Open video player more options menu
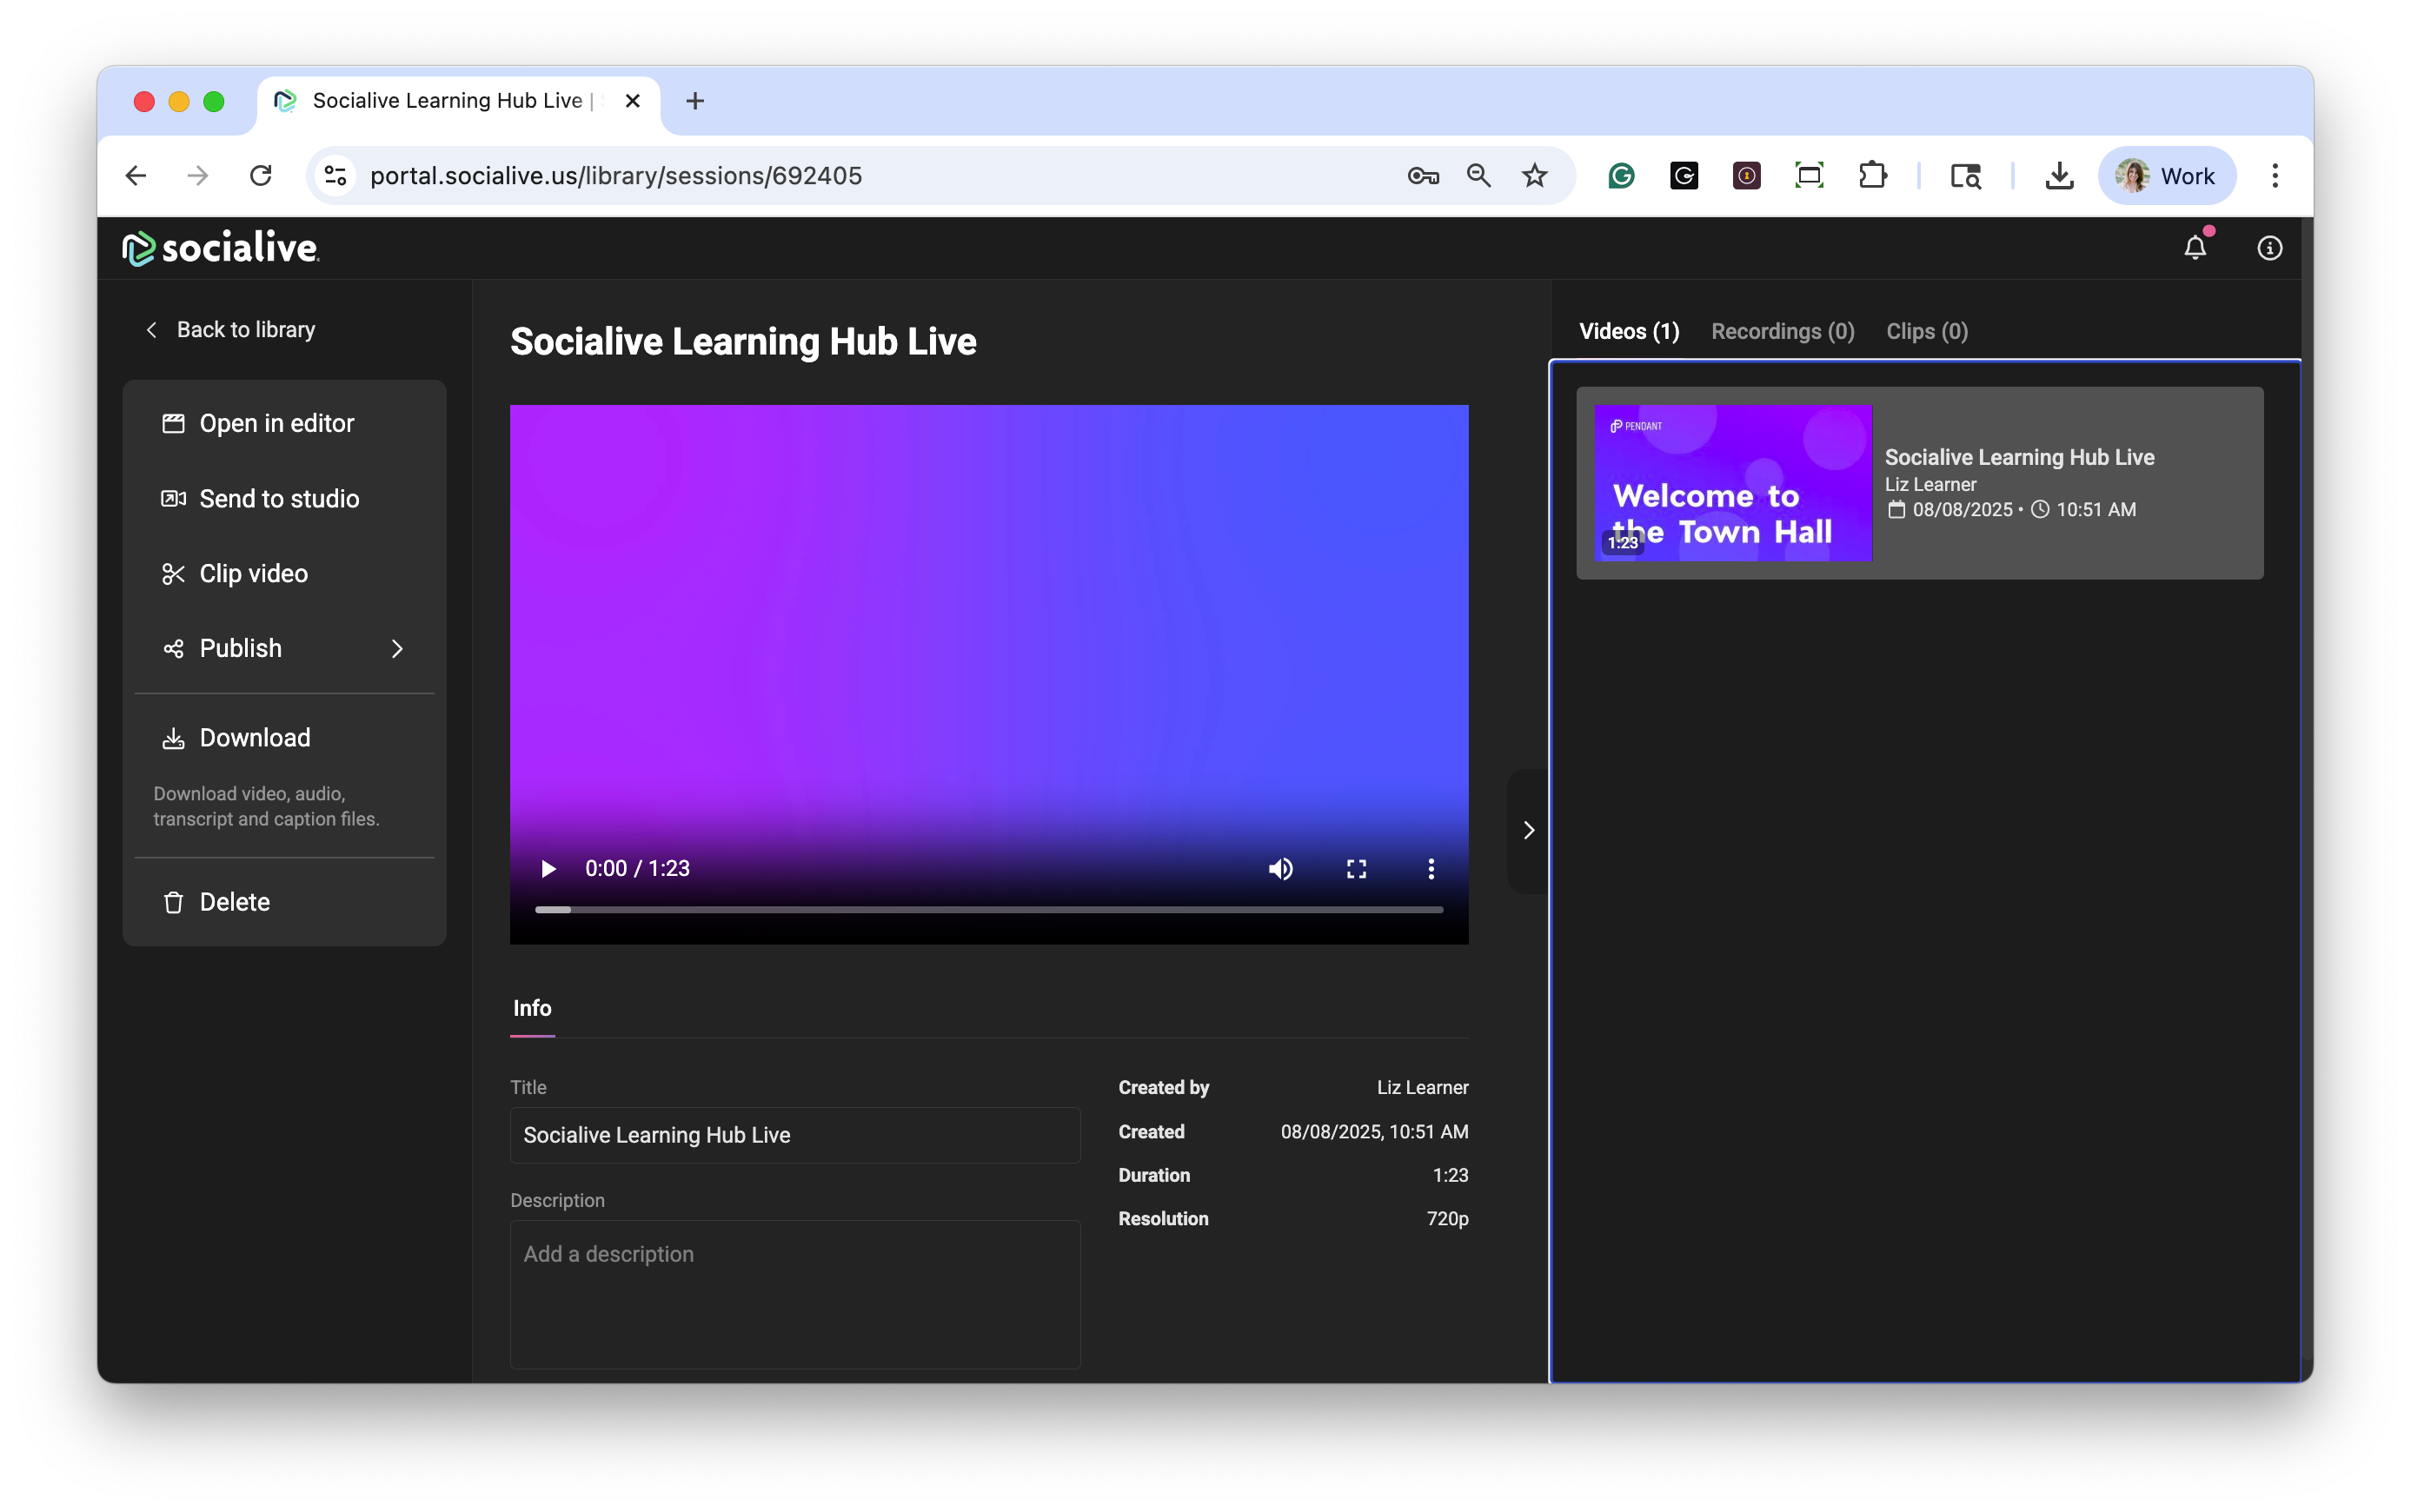Image resolution: width=2411 pixels, height=1512 pixels. (1431, 868)
